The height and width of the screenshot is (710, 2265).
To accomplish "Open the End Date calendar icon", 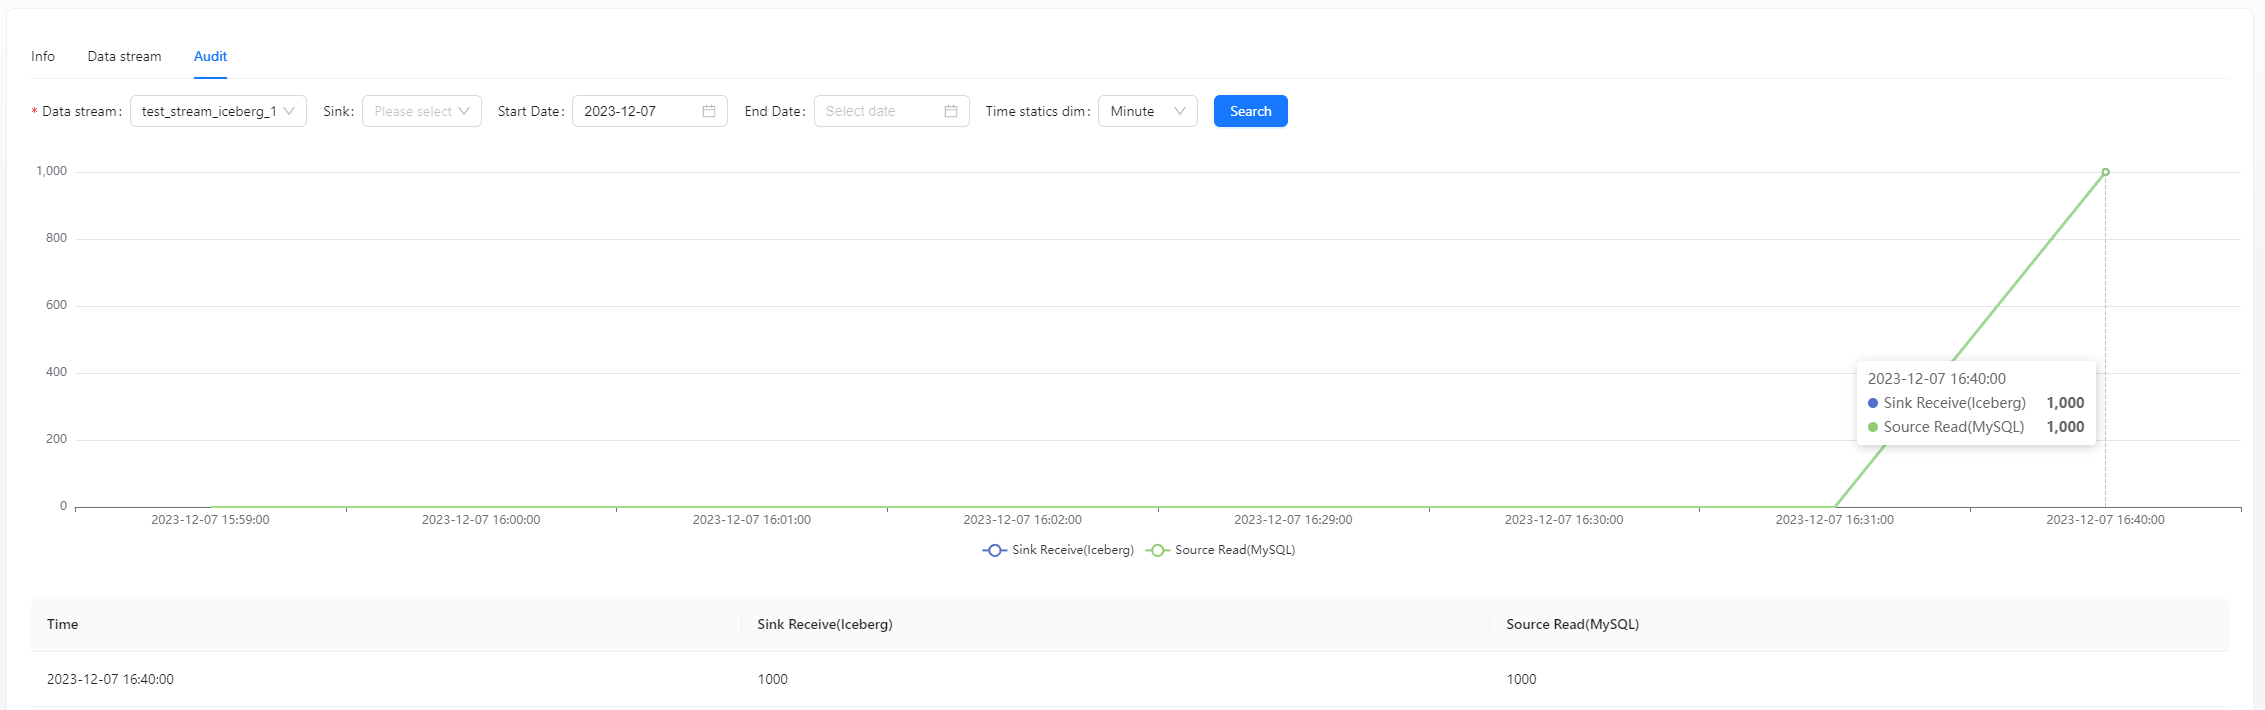I will 950,111.
